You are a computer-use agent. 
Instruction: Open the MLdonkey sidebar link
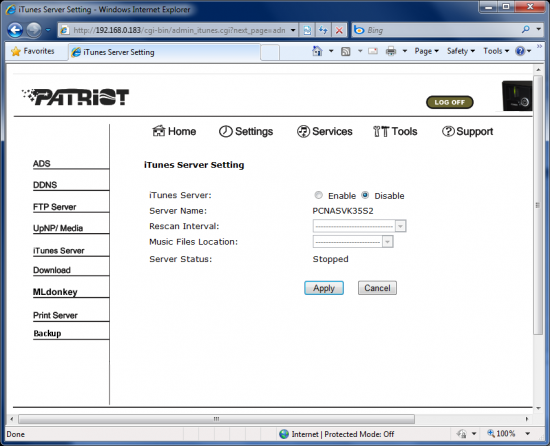click(55, 292)
